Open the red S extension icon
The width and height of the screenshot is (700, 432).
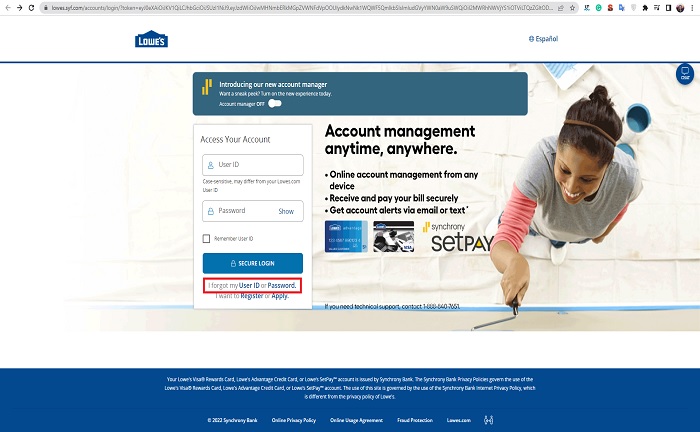coord(610,8)
